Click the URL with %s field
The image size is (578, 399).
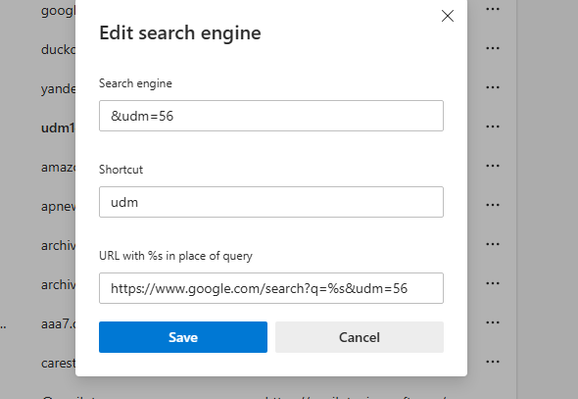(x=271, y=288)
